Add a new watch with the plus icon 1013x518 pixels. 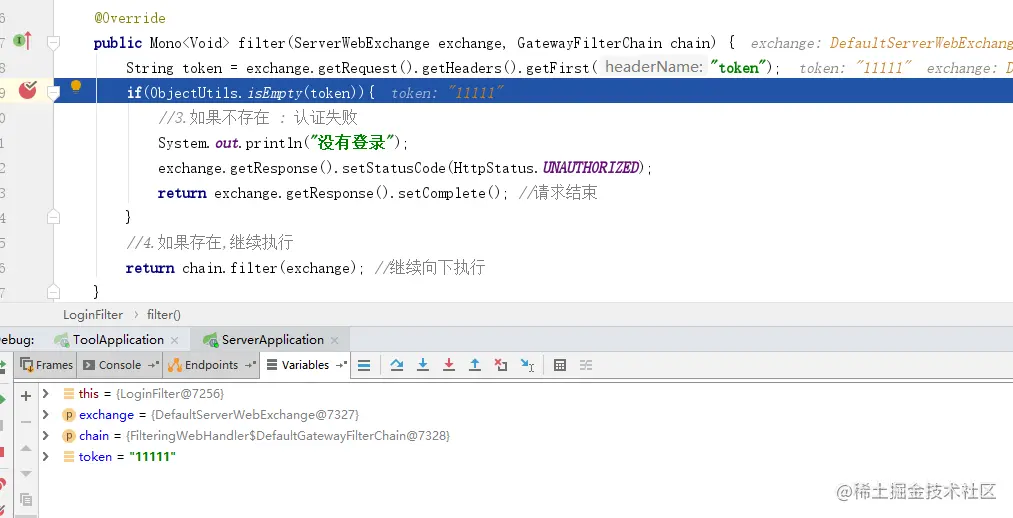click(x=26, y=396)
